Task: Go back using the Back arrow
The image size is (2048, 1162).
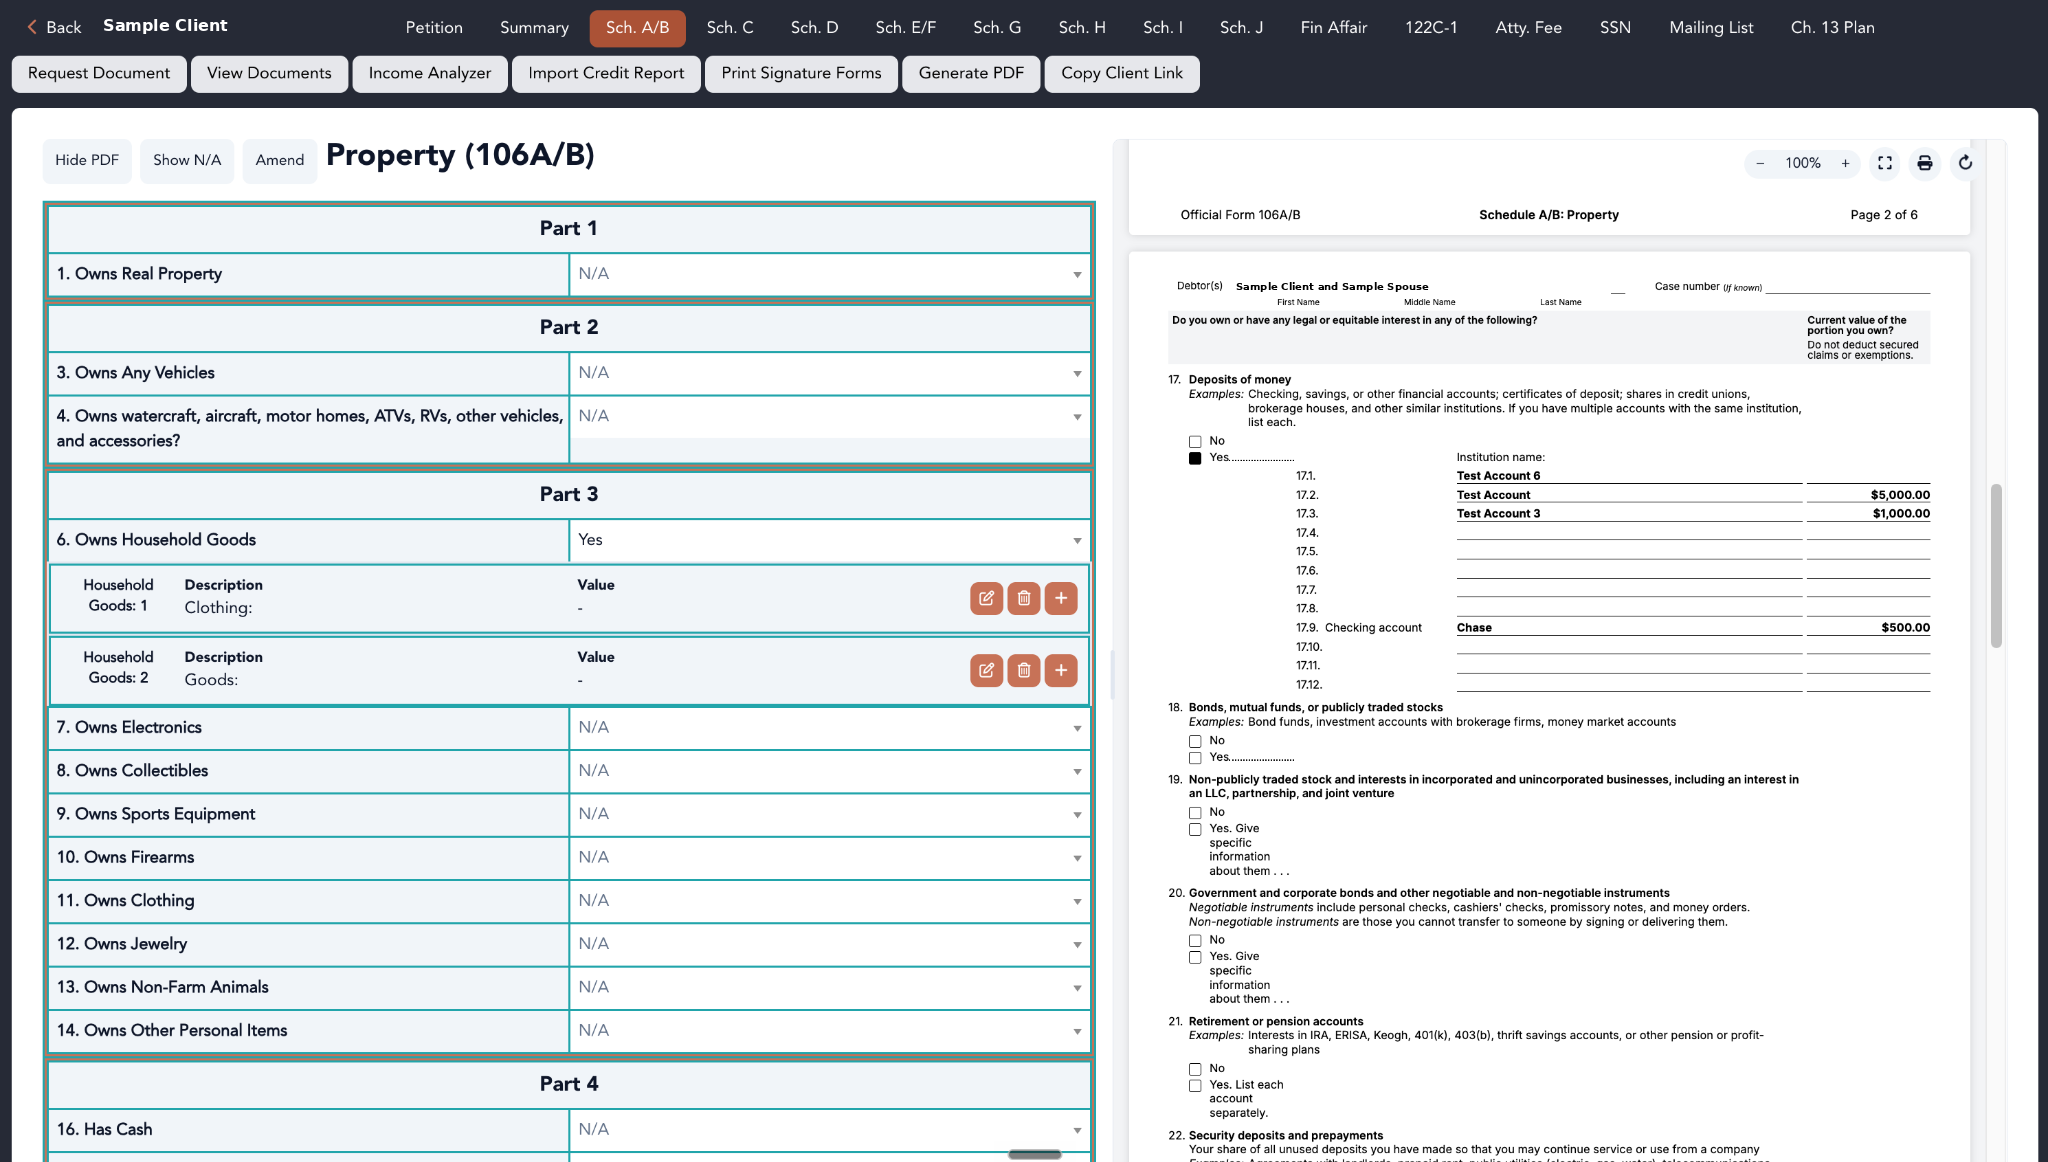Action: click(54, 27)
